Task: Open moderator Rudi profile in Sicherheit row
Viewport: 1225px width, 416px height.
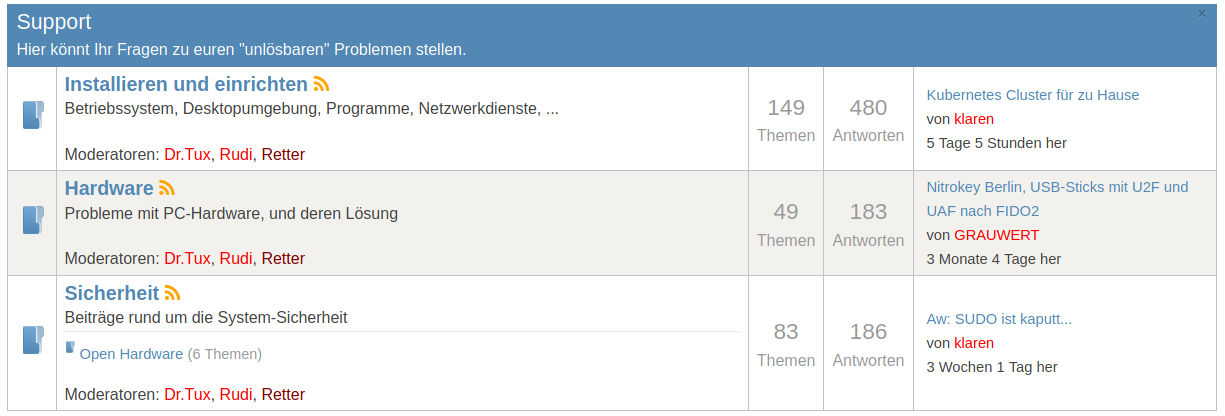Action: coord(236,394)
